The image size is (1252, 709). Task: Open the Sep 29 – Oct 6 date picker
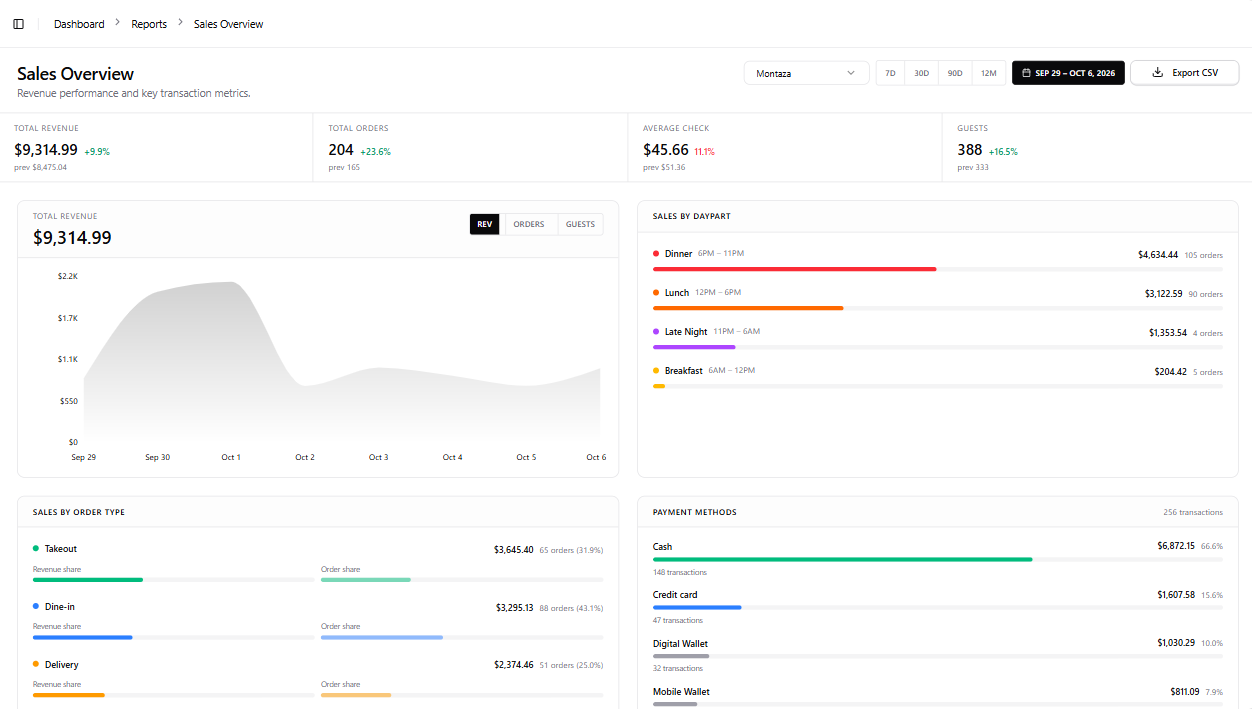(1068, 73)
